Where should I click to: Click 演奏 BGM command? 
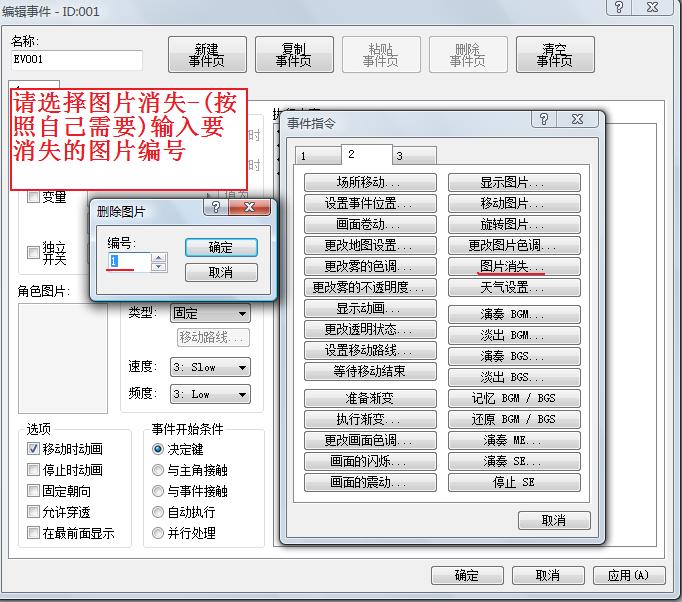click(x=514, y=314)
